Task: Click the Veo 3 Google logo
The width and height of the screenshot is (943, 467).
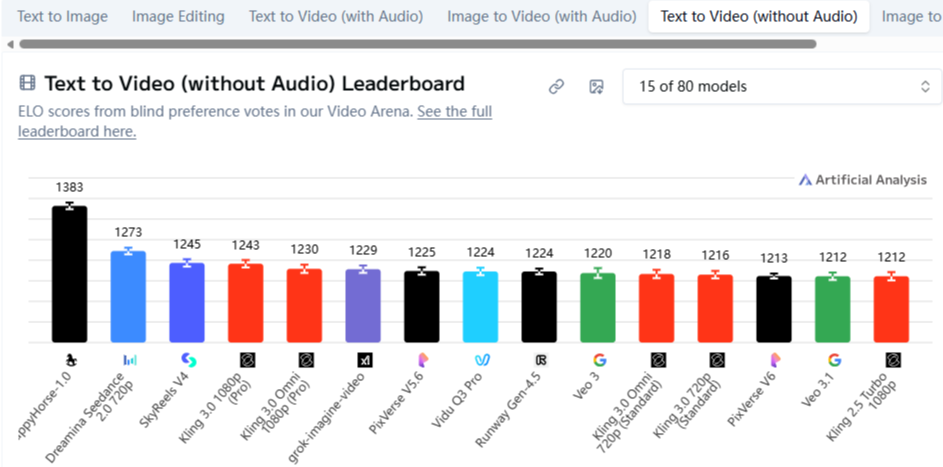Action: click(598, 359)
